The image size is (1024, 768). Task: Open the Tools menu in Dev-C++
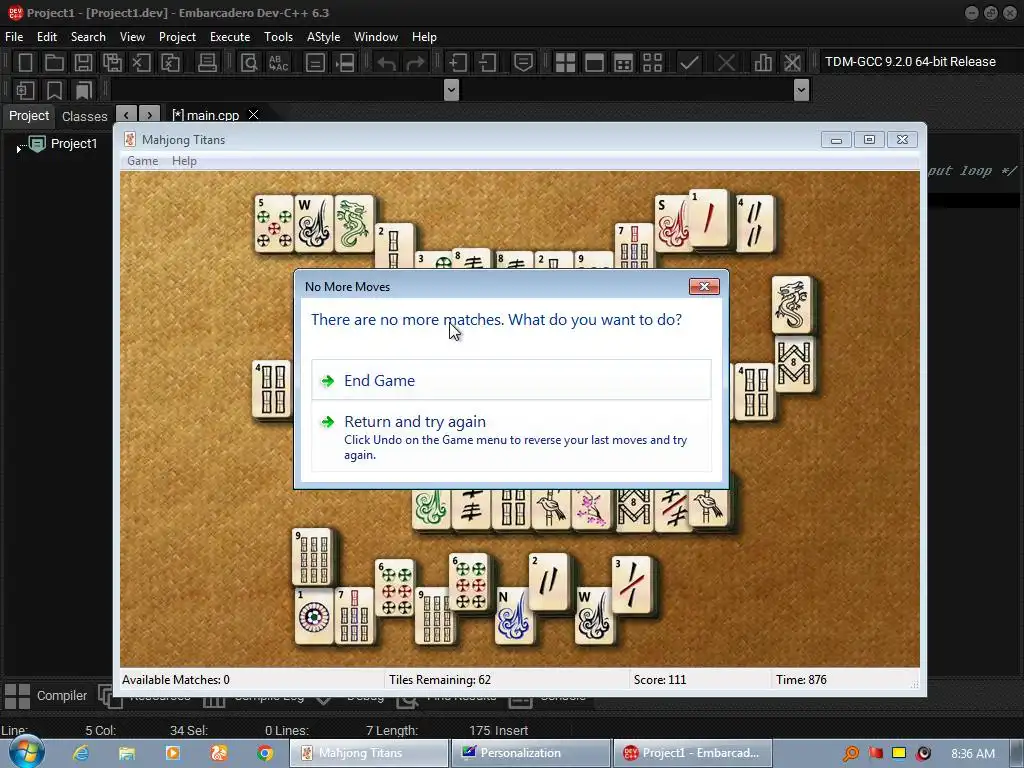[278, 37]
